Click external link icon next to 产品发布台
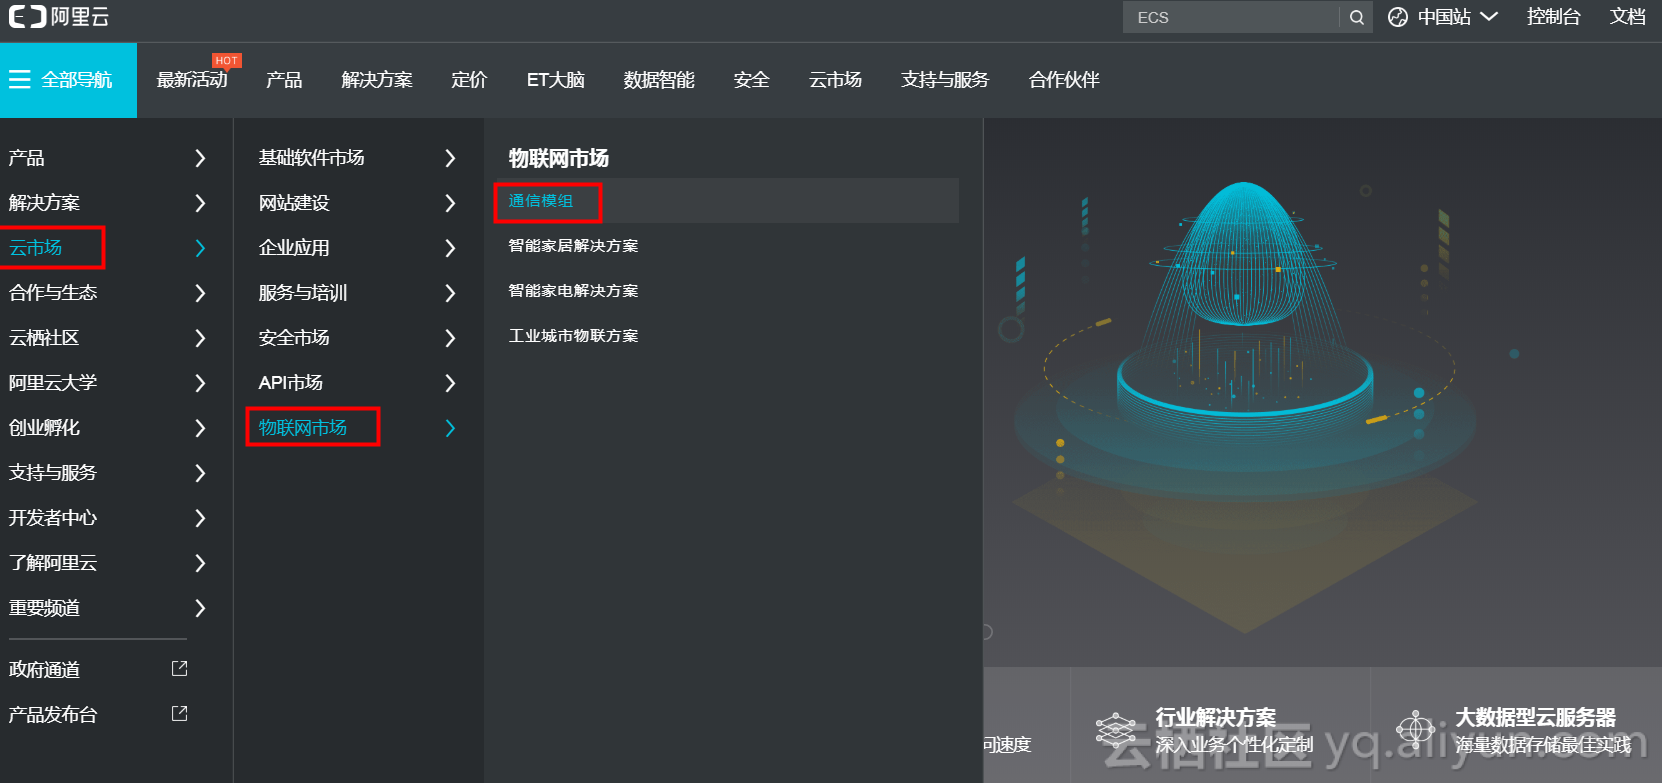The height and width of the screenshot is (783, 1662). (180, 713)
